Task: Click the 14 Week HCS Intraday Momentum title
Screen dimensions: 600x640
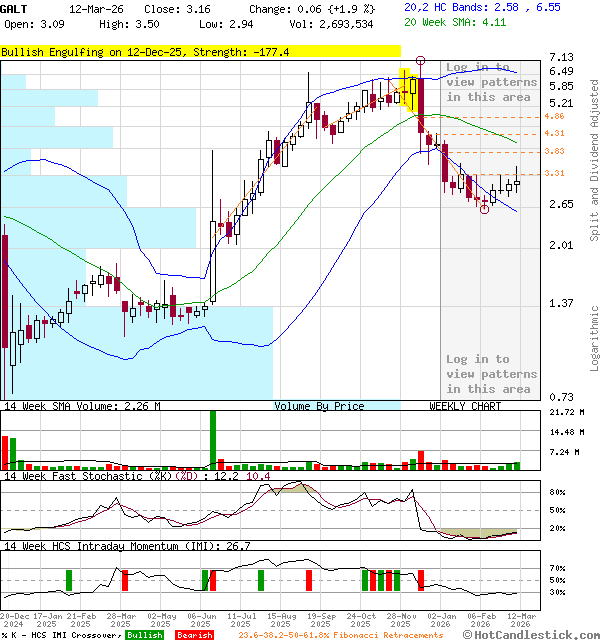Action: [x=125, y=546]
